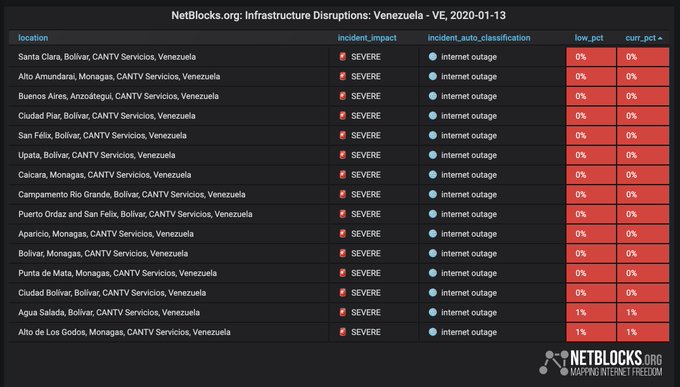This screenshot has height=387, width=680.
Task: Select the Alto de Los Godos, Monagas location
Action: coord(124,332)
